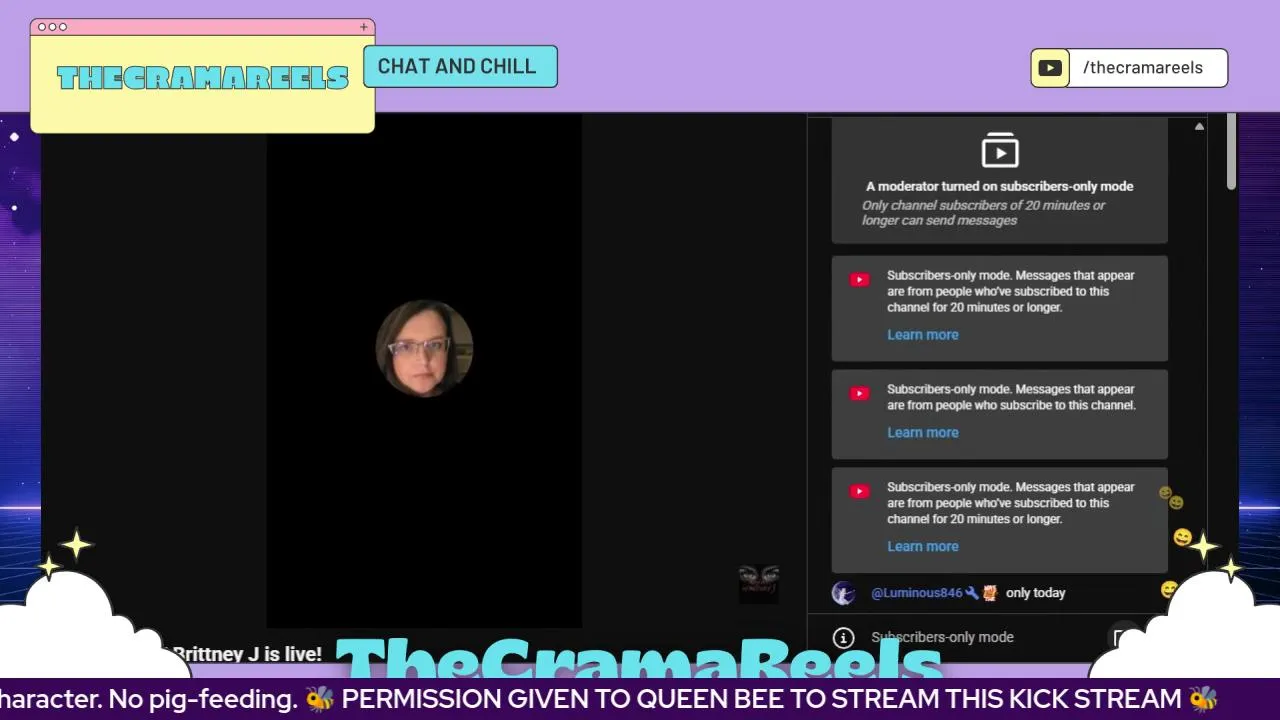Click the bee emoji before PERMISSION GIVEN
Screen dimensions: 1280x720
coord(320,699)
